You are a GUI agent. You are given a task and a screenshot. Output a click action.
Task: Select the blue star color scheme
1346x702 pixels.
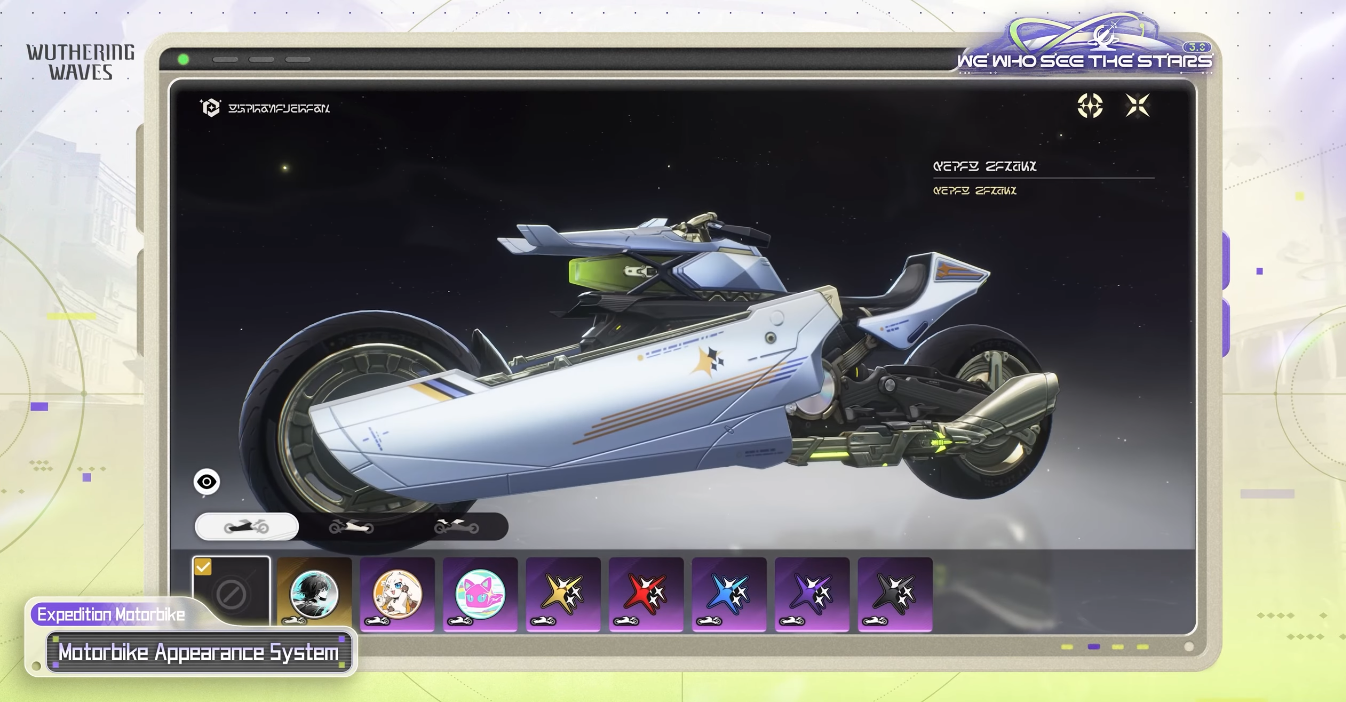(729, 594)
